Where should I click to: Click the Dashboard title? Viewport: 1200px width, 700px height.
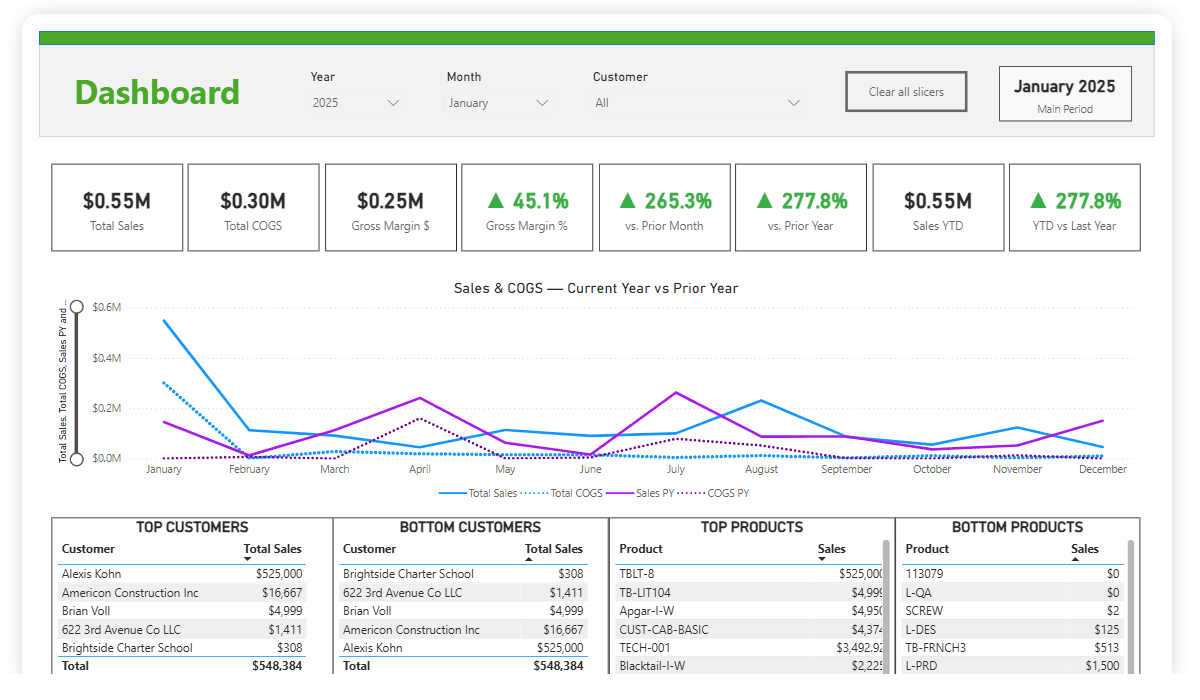click(157, 93)
